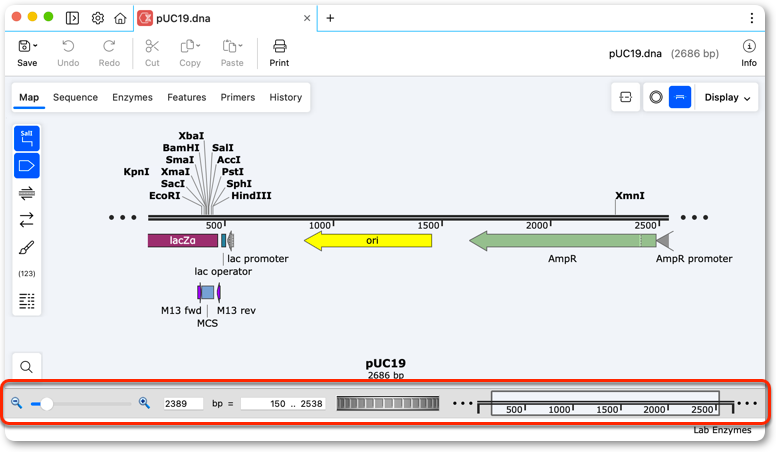Click the M13 fwd primer label
The width and height of the screenshot is (776, 452).
181,310
